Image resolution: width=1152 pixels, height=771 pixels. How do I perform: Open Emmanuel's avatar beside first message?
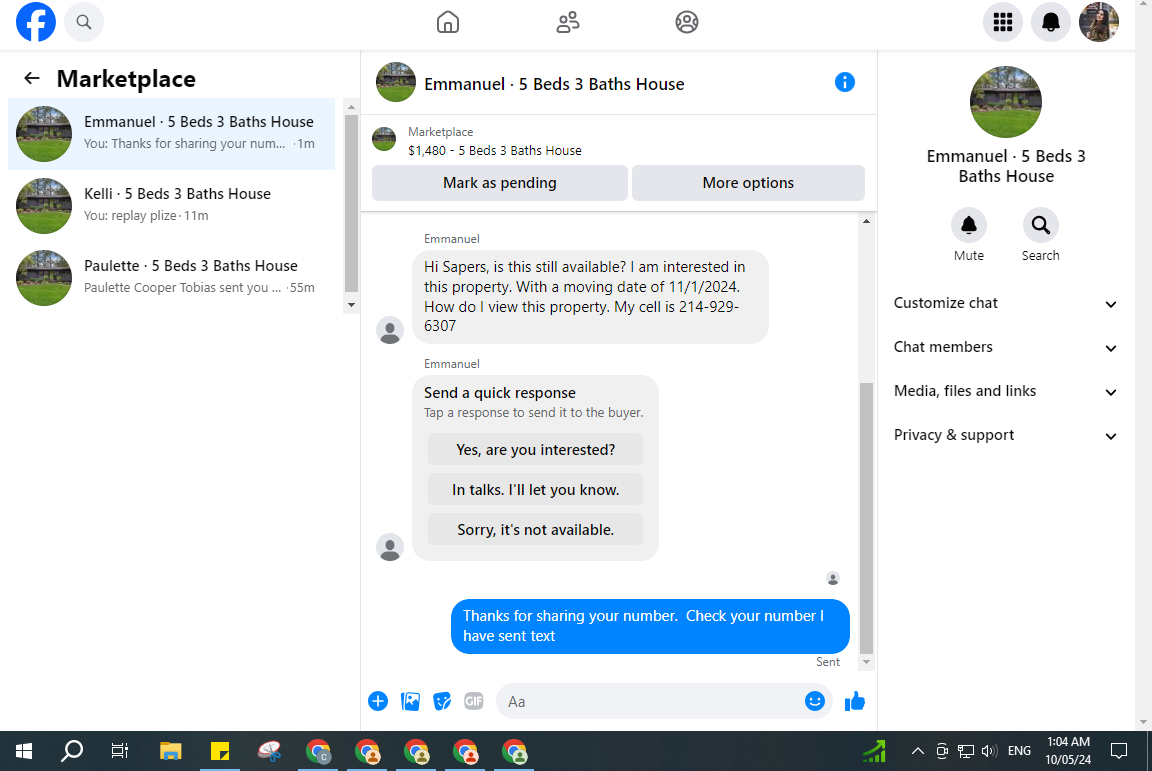pyautogui.click(x=389, y=330)
